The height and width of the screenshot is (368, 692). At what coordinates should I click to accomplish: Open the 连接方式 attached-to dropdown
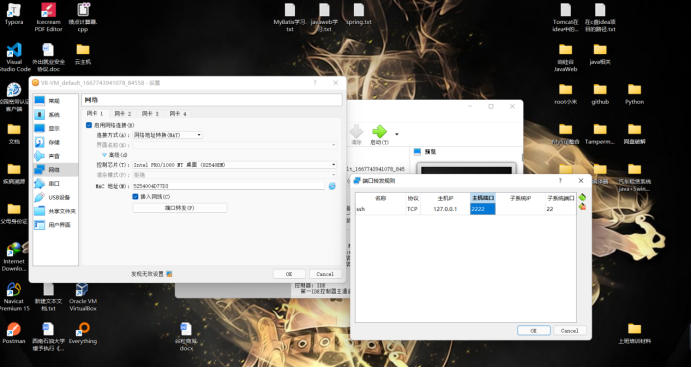[167, 135]
